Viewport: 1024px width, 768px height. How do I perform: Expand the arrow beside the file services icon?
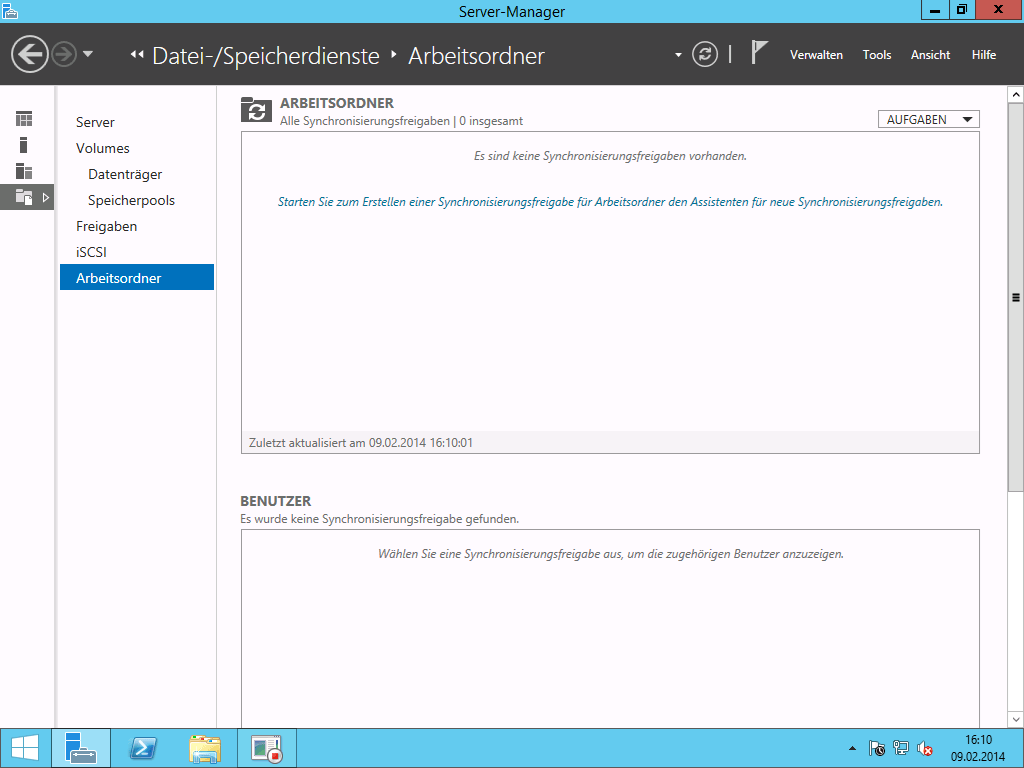tap(46, 197)
